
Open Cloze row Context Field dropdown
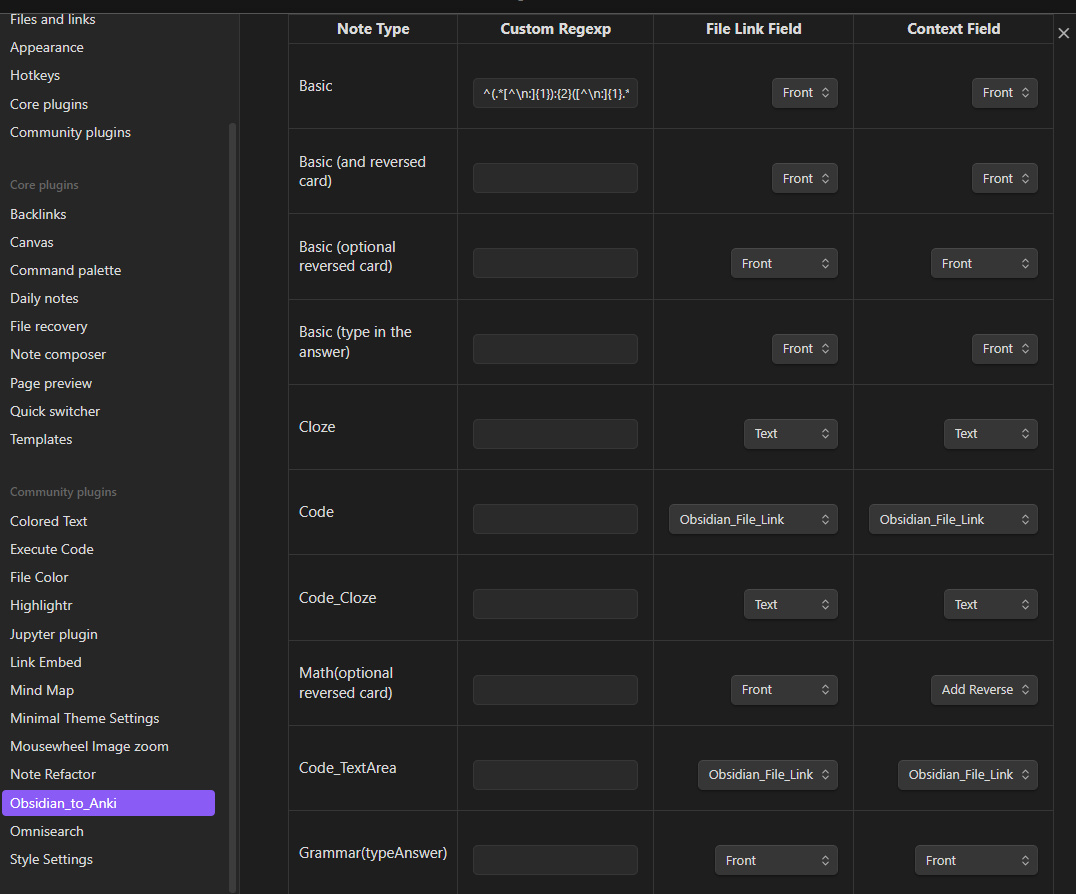pyautogui.click(x=990, y=434)
